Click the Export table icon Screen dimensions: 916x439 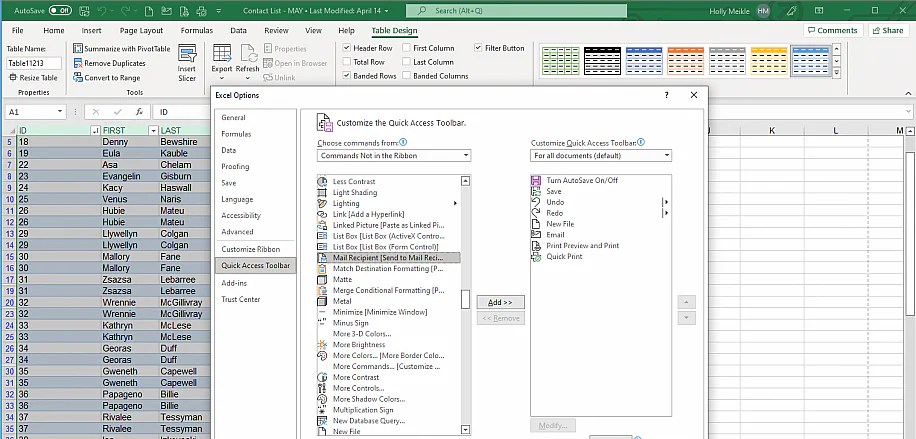pos(222,54)
